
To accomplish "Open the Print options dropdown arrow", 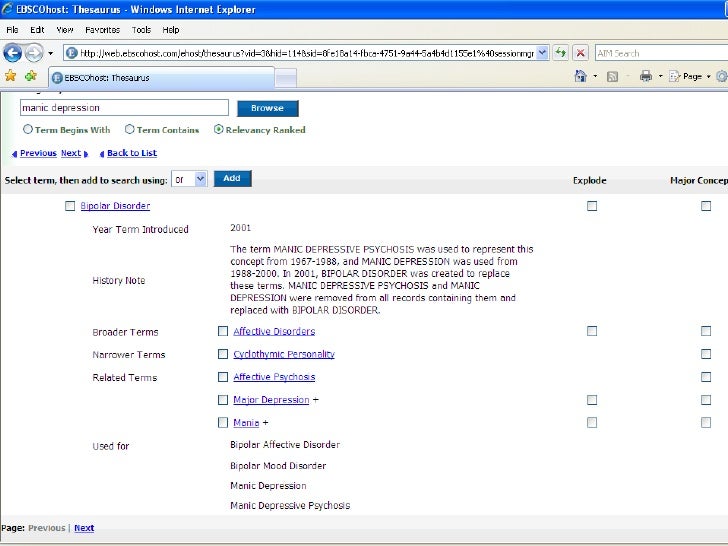I will [x=660, y=76].
